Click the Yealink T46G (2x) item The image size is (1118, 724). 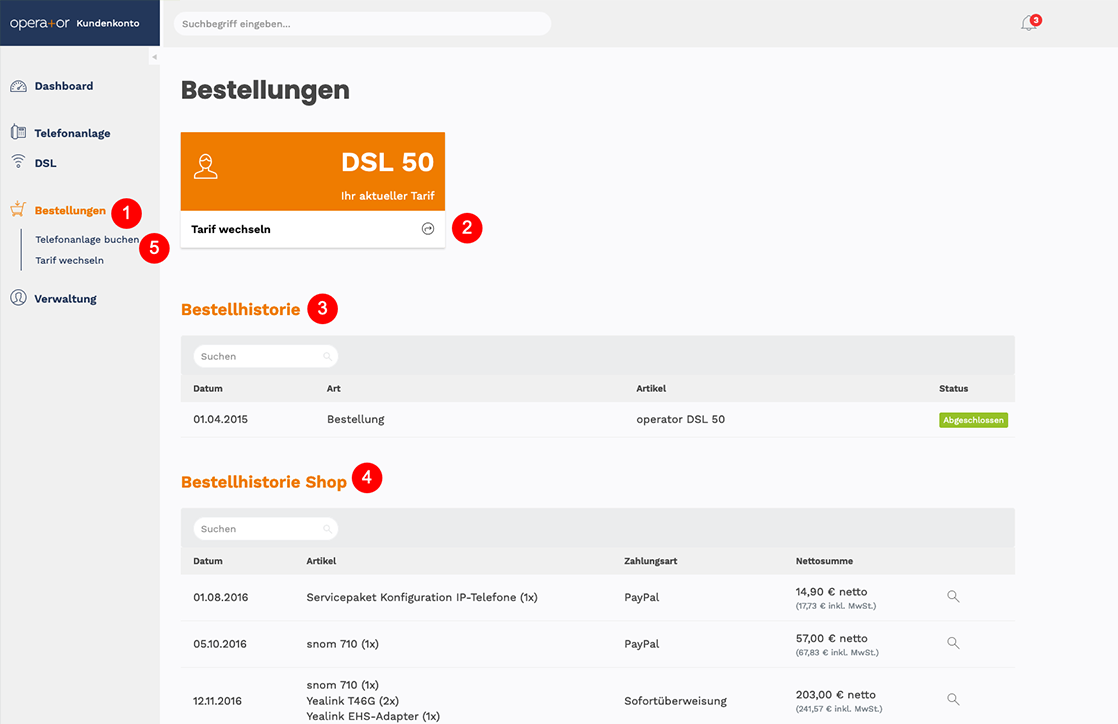[352, 700]
